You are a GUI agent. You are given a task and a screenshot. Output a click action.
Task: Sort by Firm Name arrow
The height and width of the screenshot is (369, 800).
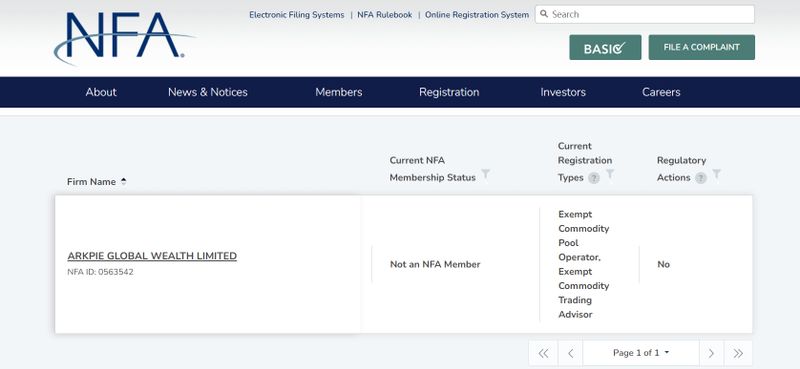123,182
